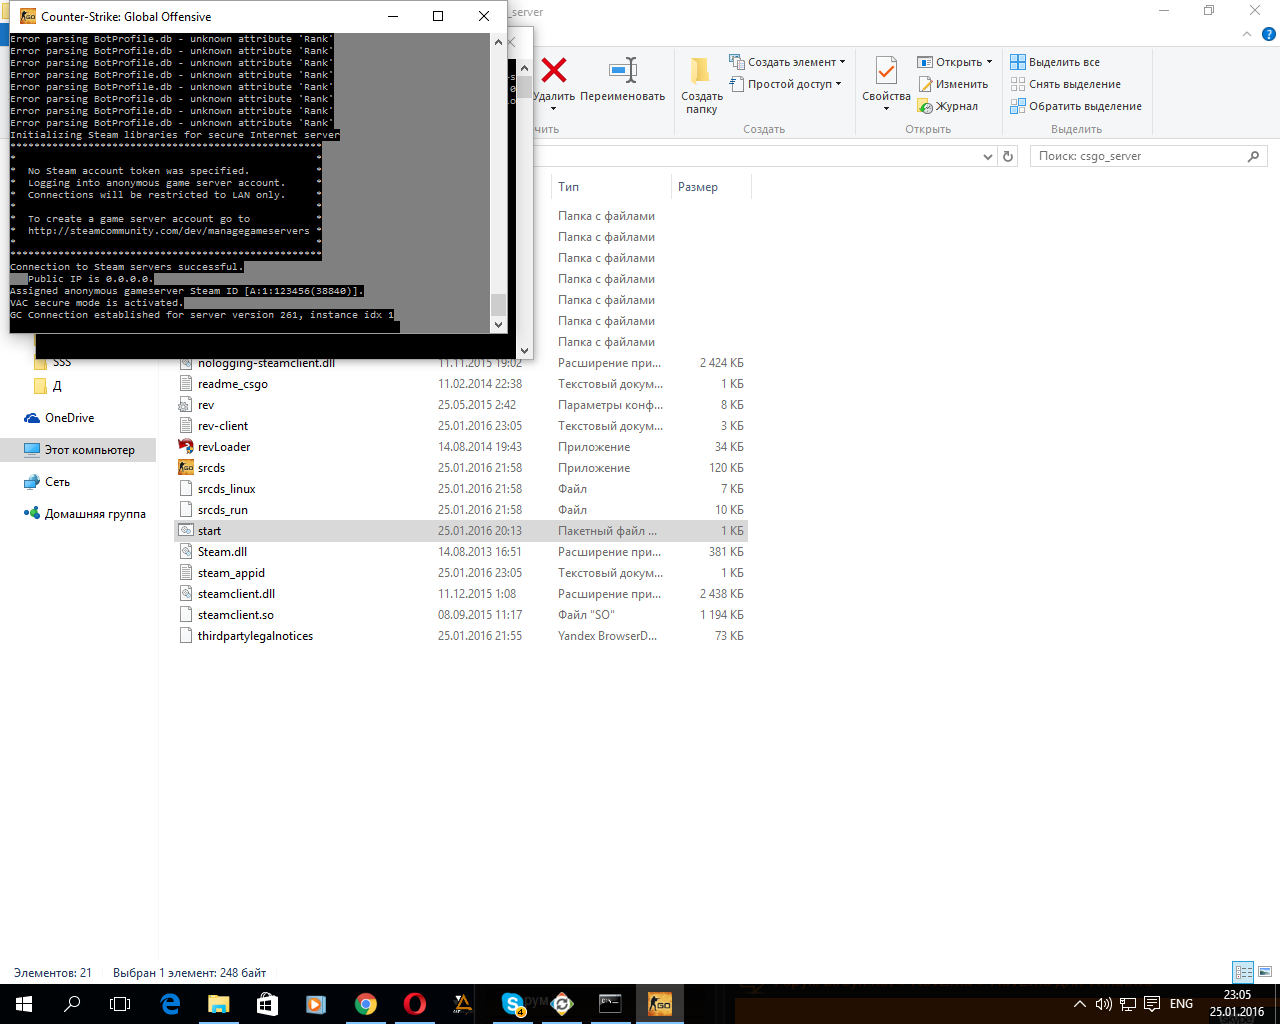The image size is (1280, 1024).
Task: Switch to the command prompt taskbar icon
Action: 610,1004
